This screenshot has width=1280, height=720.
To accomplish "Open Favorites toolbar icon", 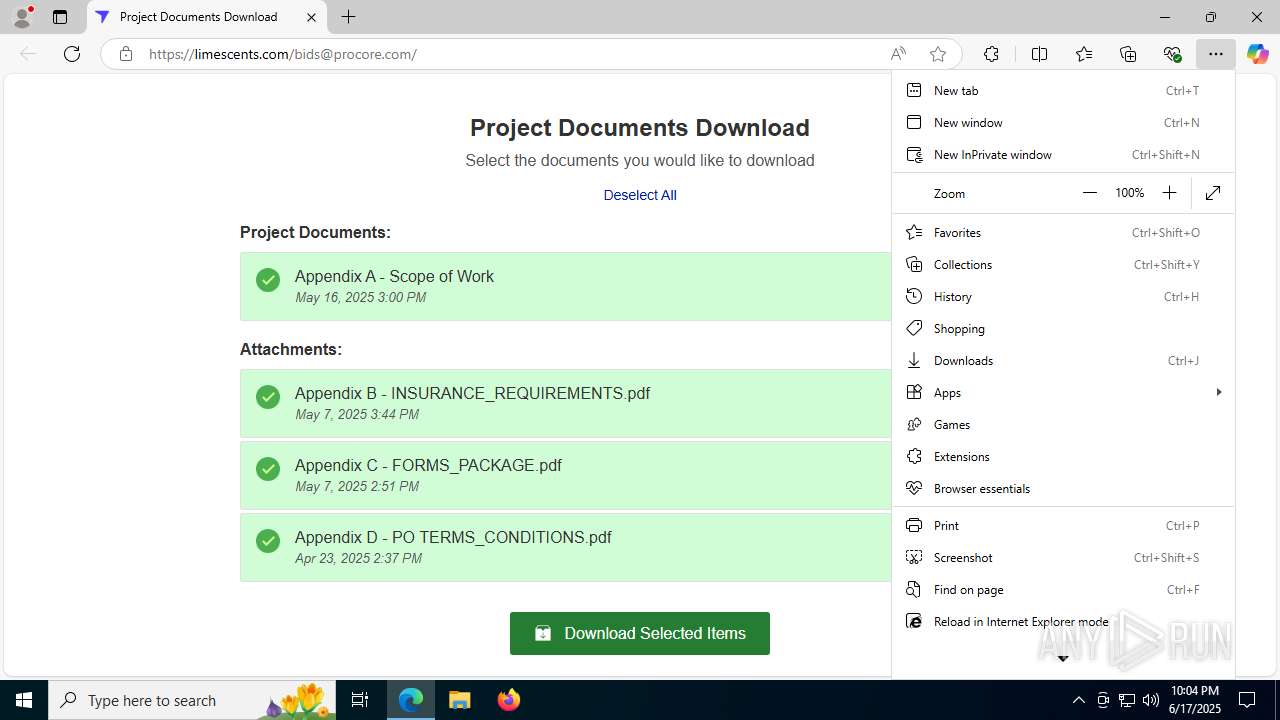I will click(x=1083, y=54).
